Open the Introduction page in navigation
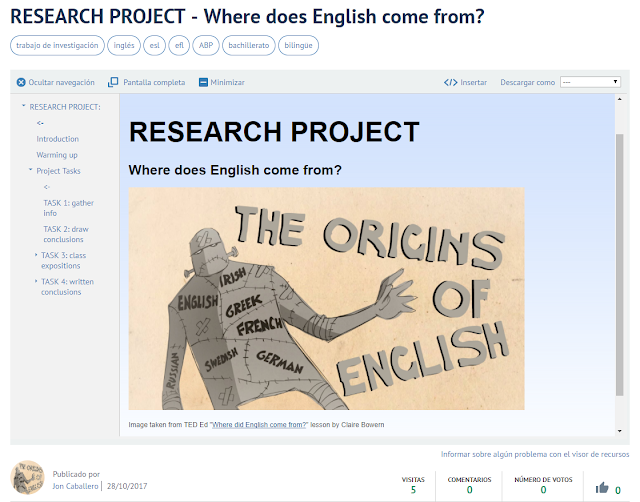 pyautogui.click(x=58, y=139)
